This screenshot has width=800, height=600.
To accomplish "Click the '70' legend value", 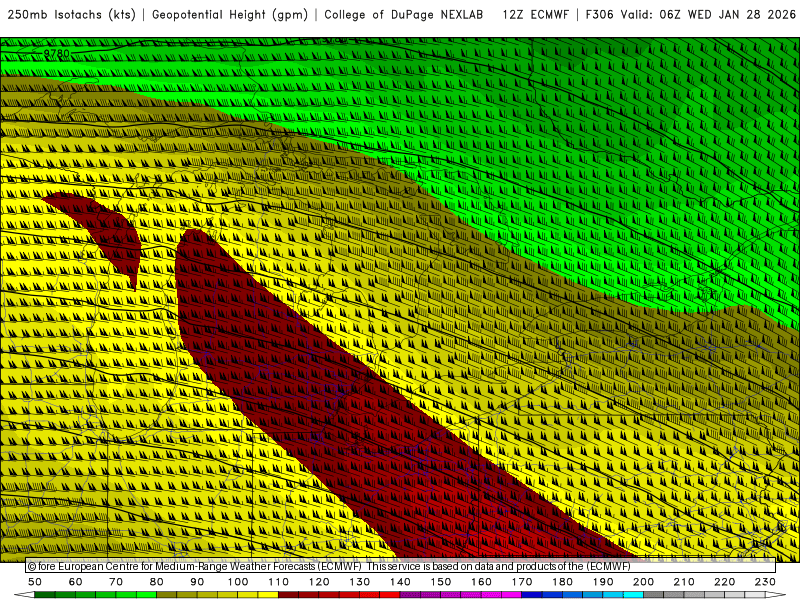I will pyautogui.click(x=116, y=582).
